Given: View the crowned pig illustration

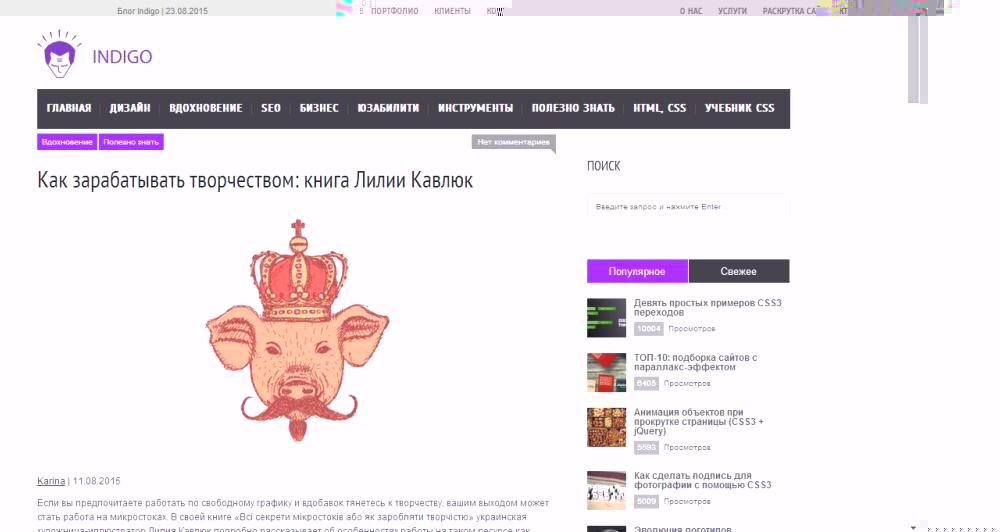Looking at the screenshot, I should point(297,330).
